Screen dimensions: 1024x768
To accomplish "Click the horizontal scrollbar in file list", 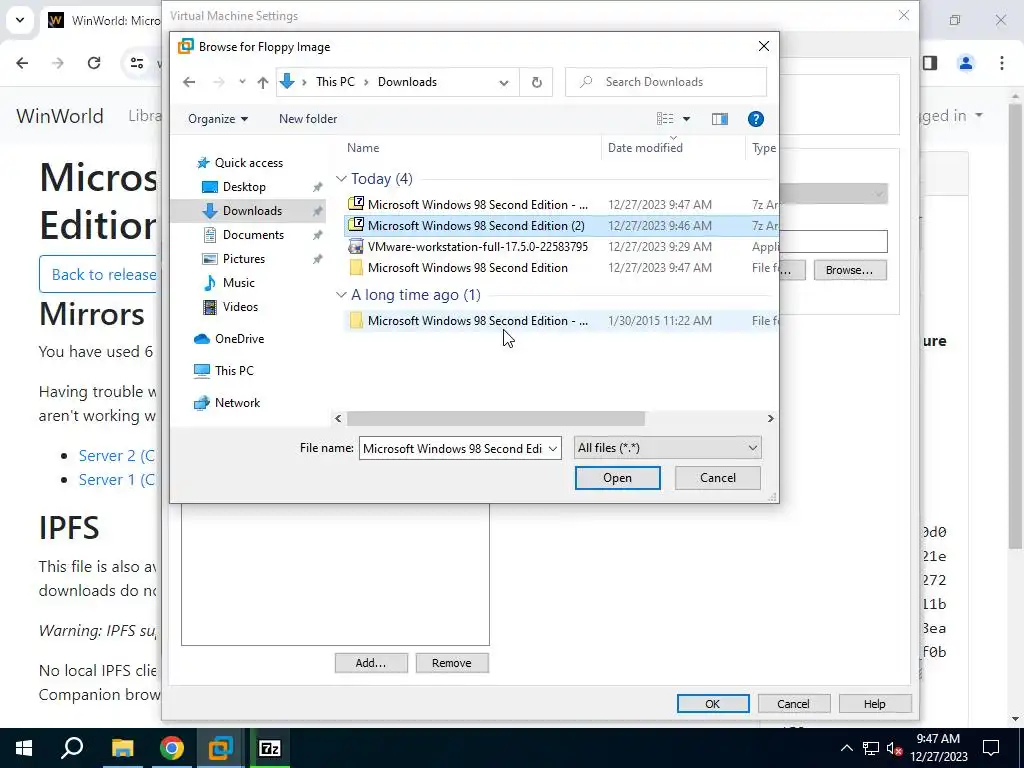I will tap(496, 419).
